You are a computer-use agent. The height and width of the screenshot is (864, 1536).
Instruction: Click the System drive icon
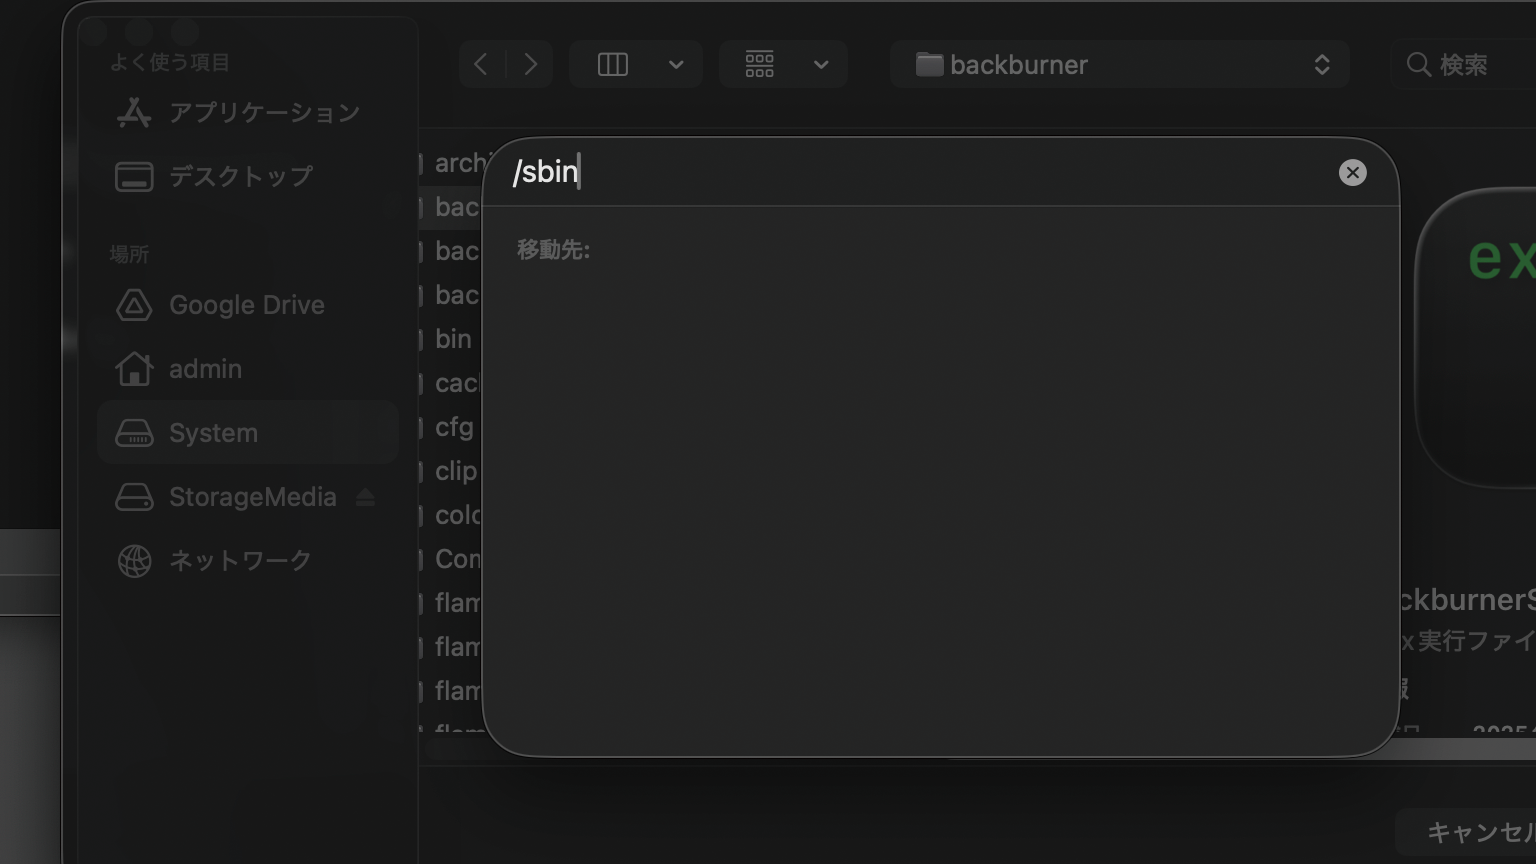pyautogui.click(x=134, y=433)
